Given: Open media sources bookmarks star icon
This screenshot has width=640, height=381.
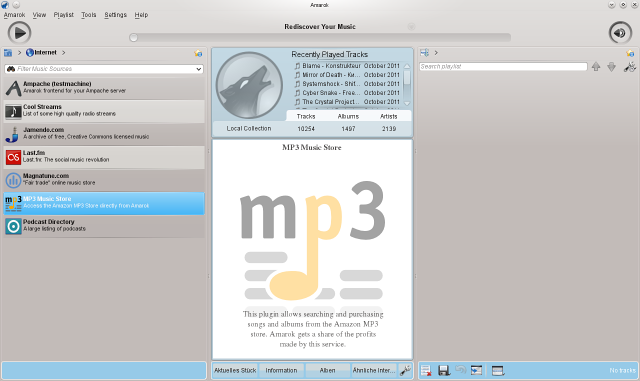Looking at the screenshot, I should coord(198,53).
